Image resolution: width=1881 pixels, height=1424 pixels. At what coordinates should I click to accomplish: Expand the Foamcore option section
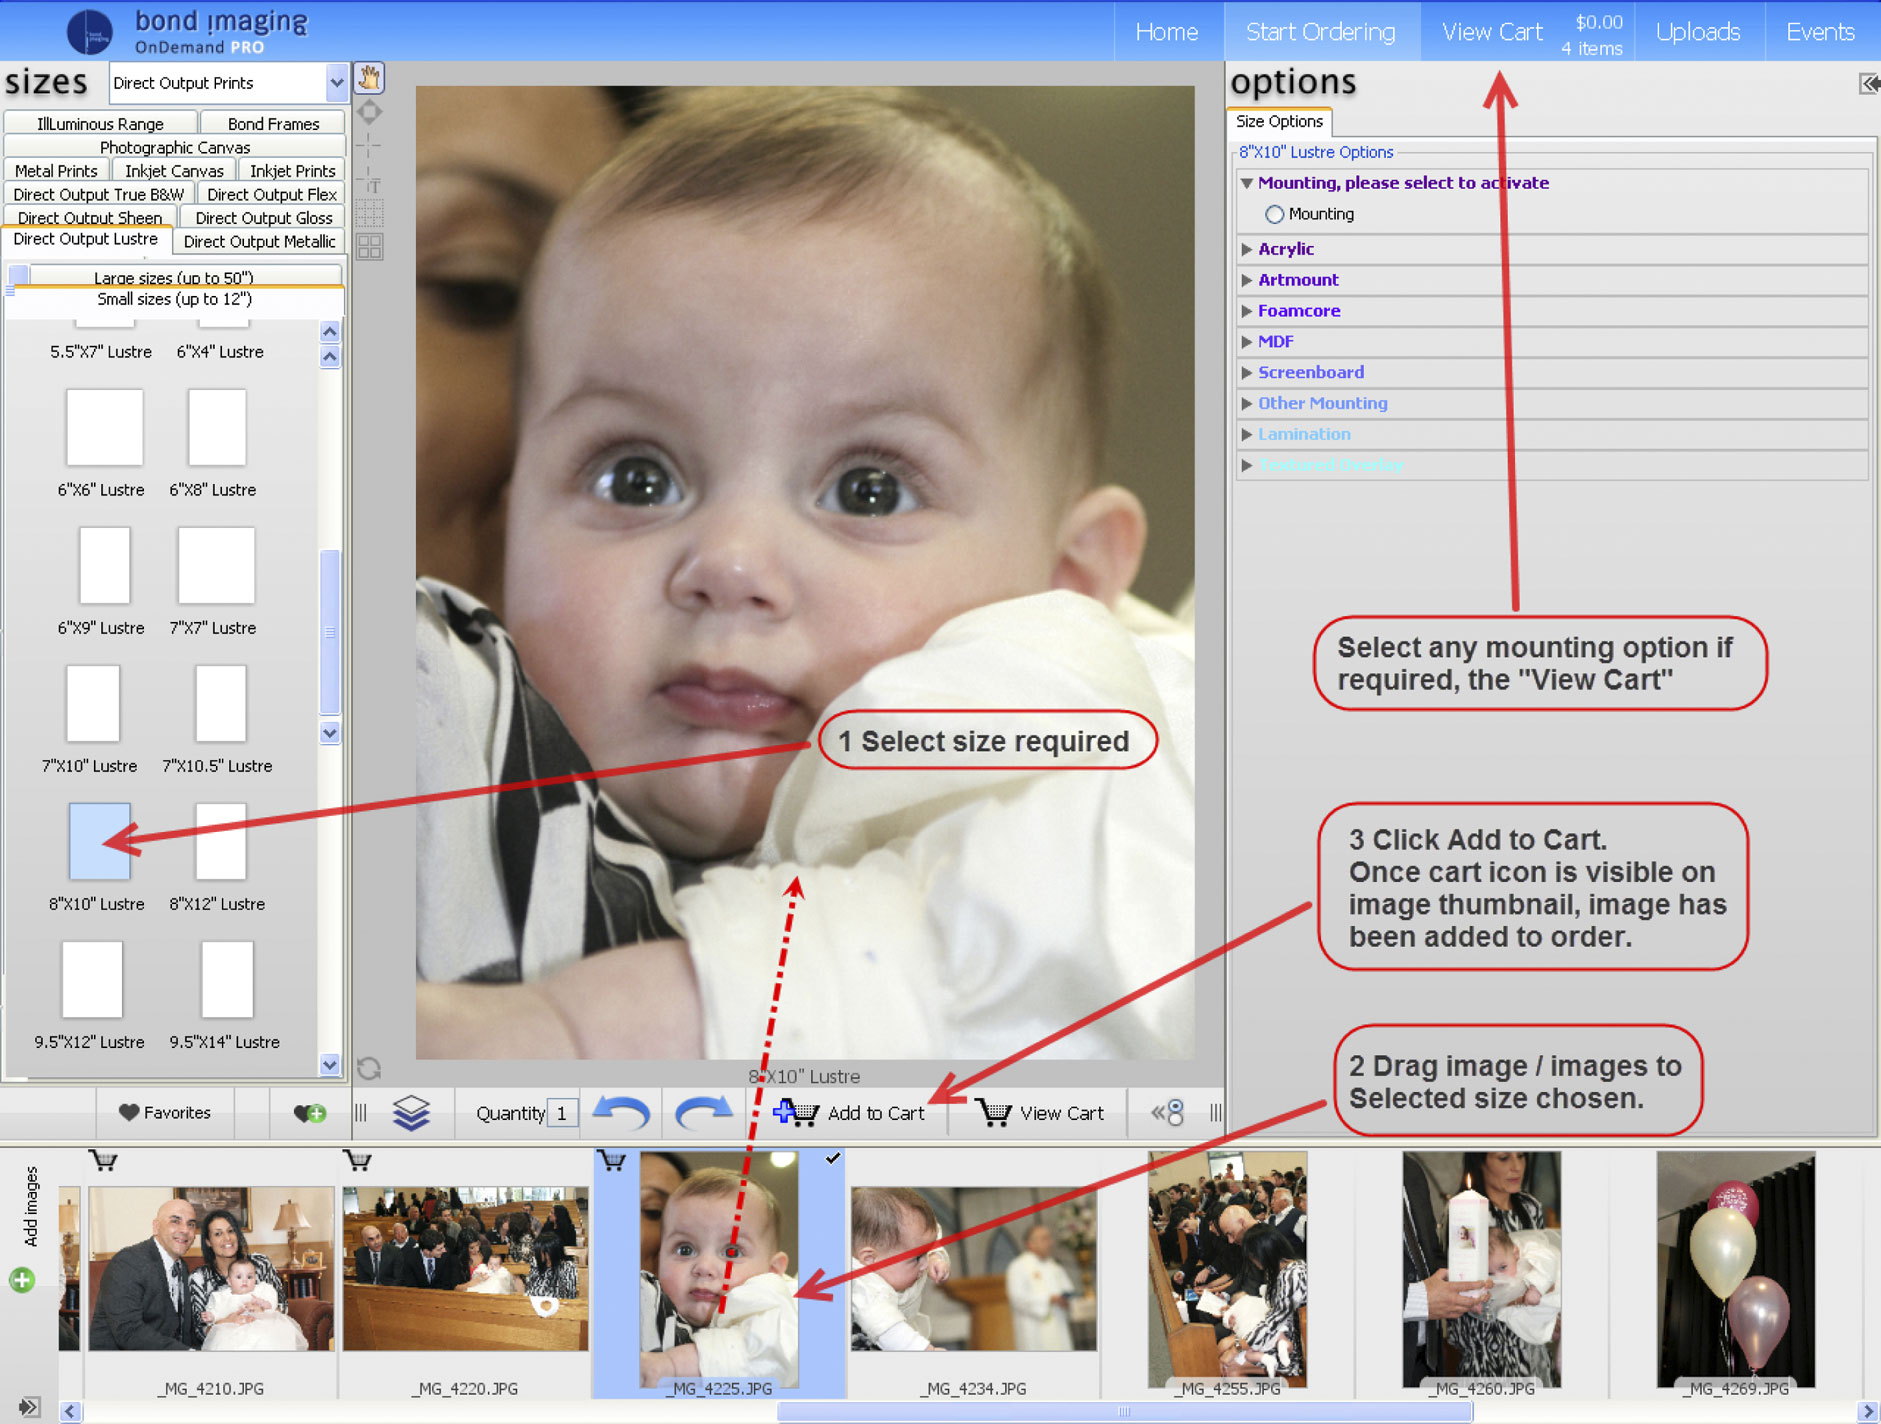pyautogui.click(x=1298, y=311)
